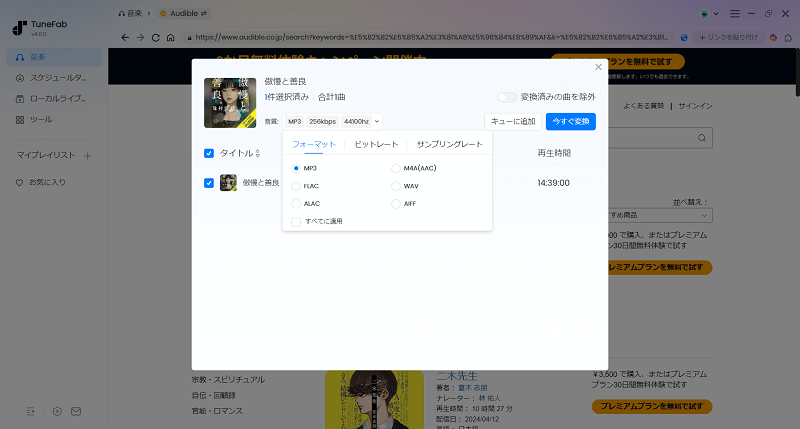The width and height of the screenshot is (800, 429).
Task: Click the round purple icon in toolbar
Action: pyautogui.click(x=773, y=37)
